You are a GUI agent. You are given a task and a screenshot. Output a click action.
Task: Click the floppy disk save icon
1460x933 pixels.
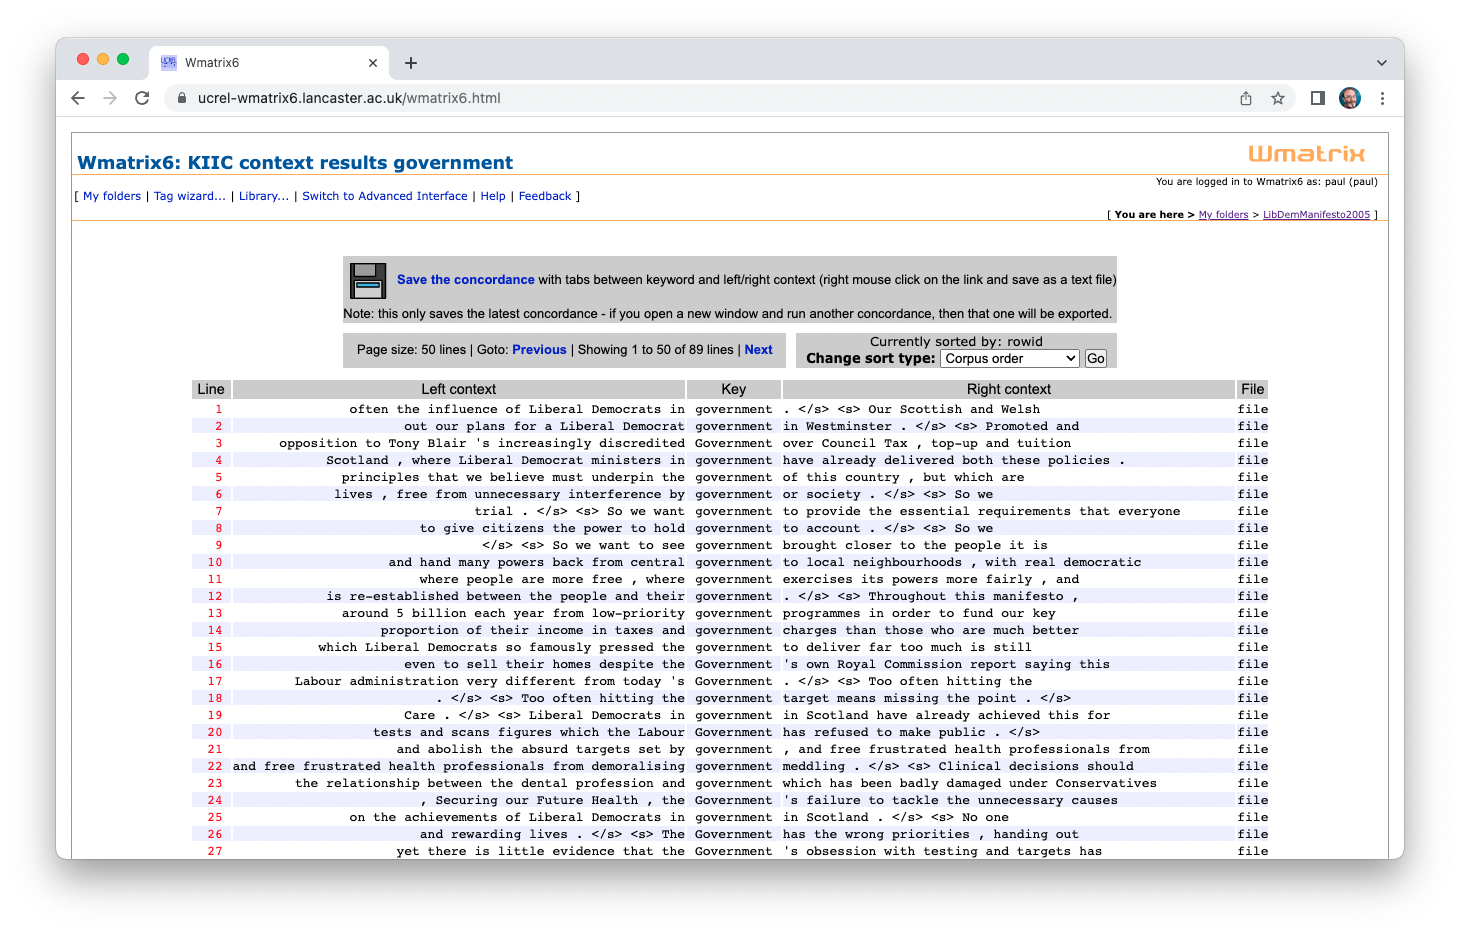[x=368, y=281]
